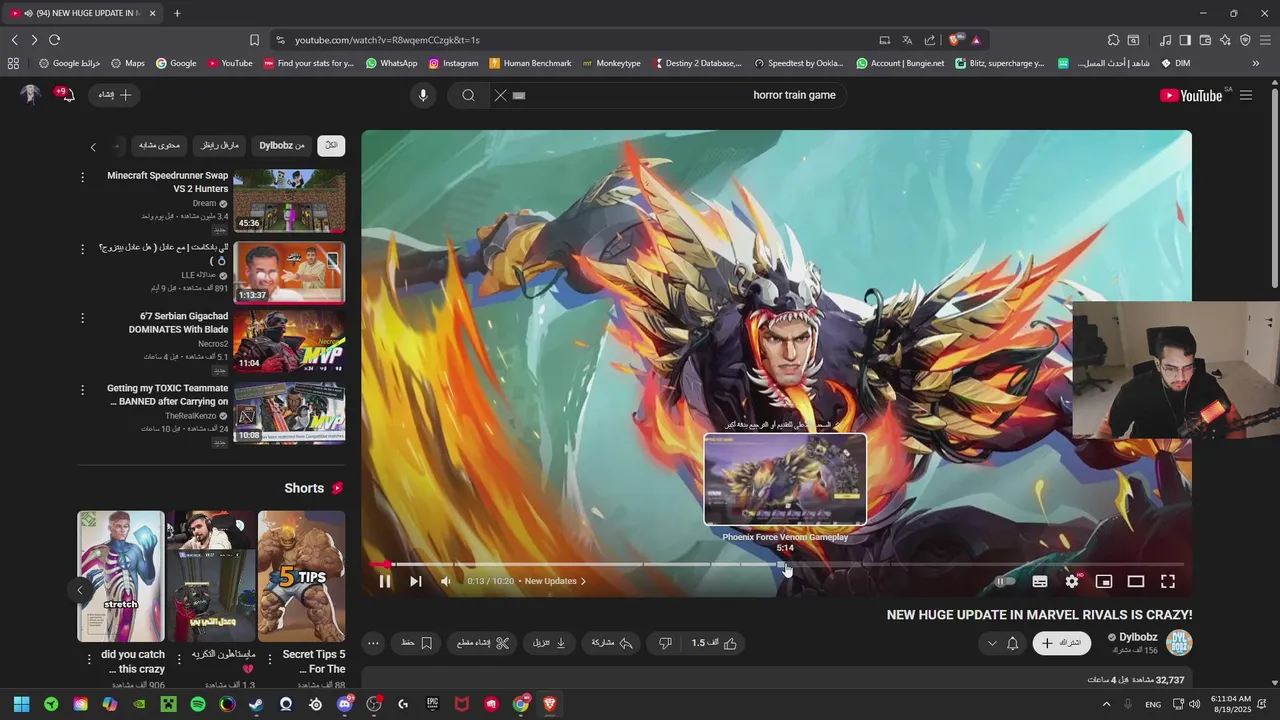The width and height of the screenshot is (1280, 720).
Task: Open the Brave Shields lion icon
Action: (x=956, y=40)
